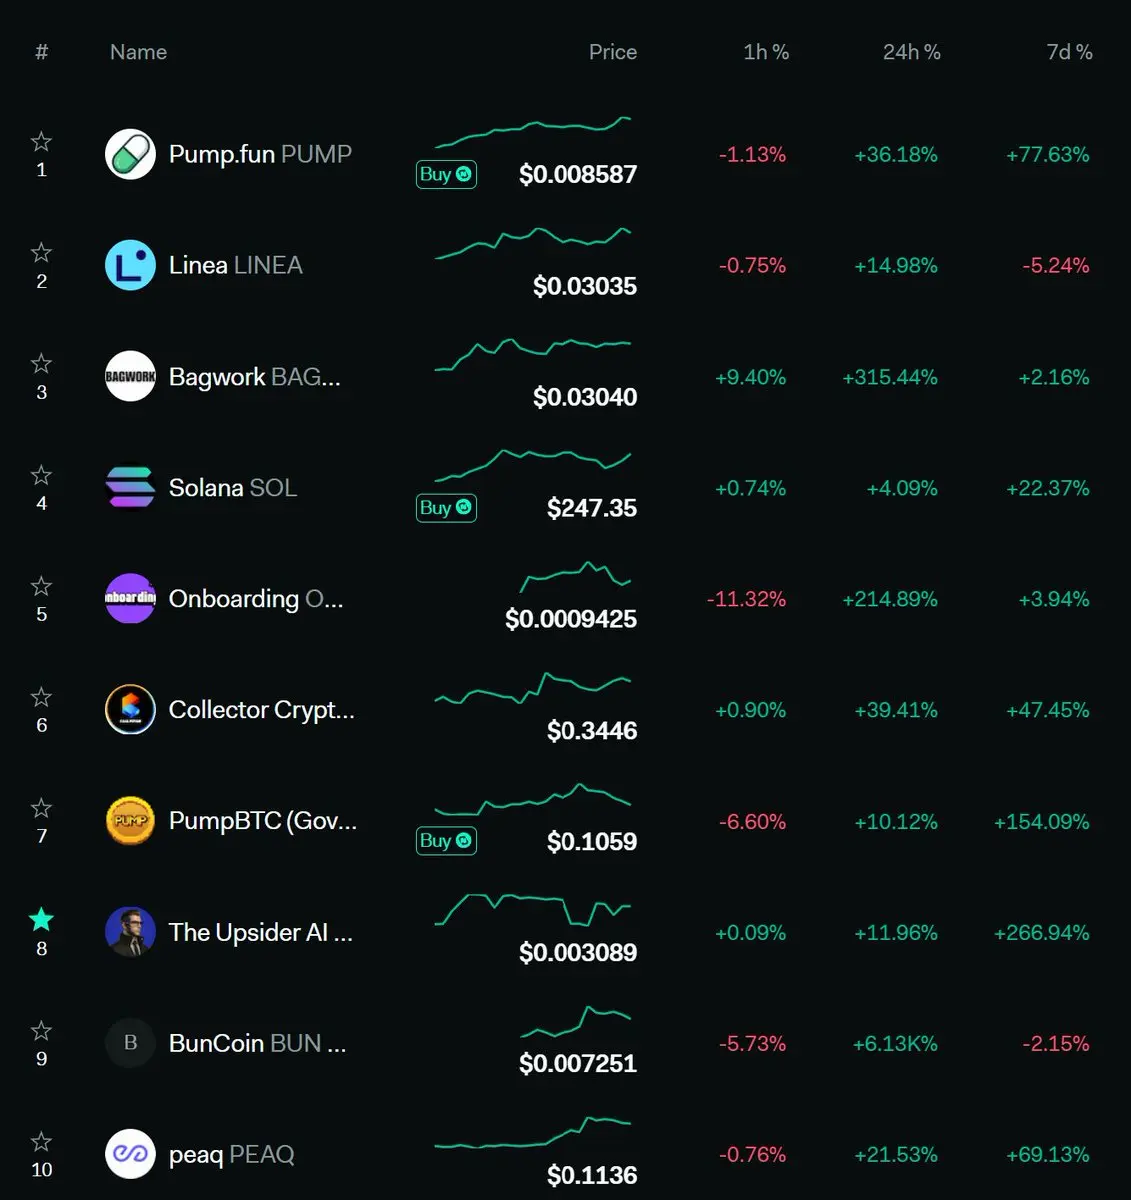The height and width of the screenshot is (1200, 1131).
Task: Click the Buy button for PumpBTC
Action: pos(446,841)
